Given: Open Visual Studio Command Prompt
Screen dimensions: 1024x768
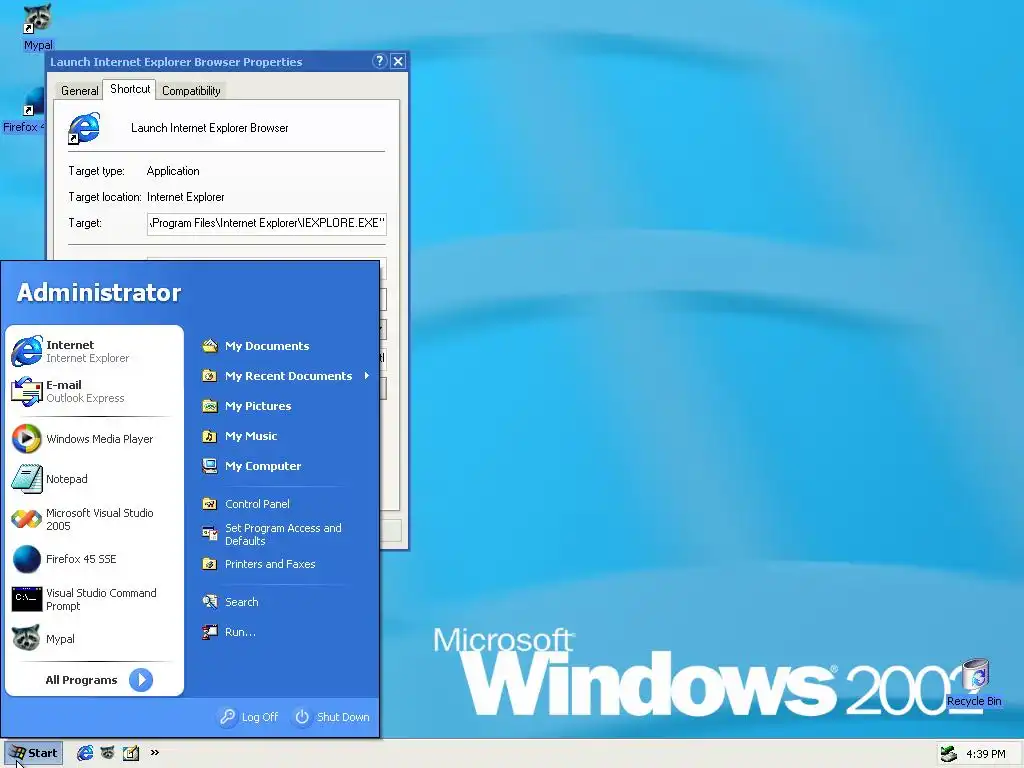Looking at the screenshot, I should pos(94,599).
